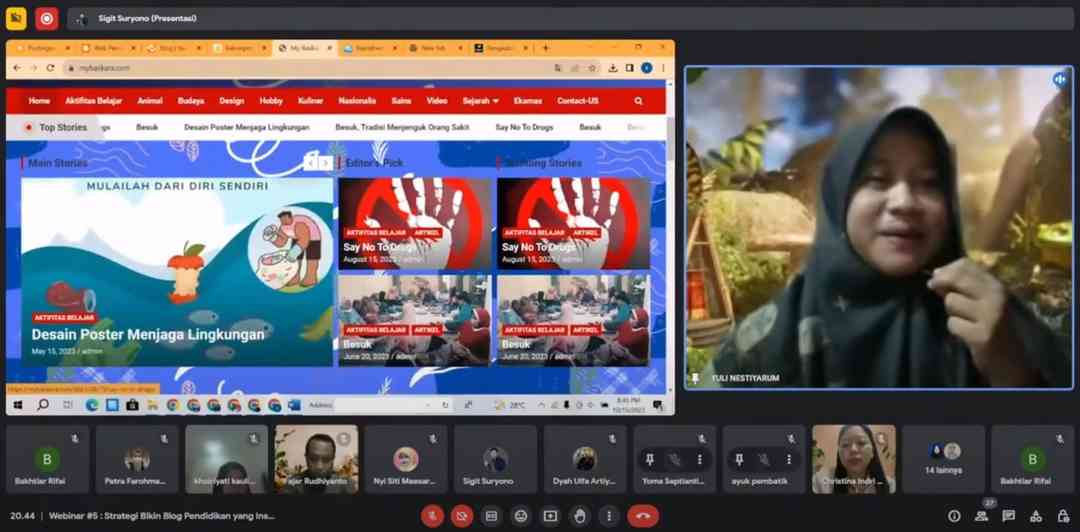1080x532 pixels.
Task: Expand the Sejarah dropdown menu
Action: point(480,101)
